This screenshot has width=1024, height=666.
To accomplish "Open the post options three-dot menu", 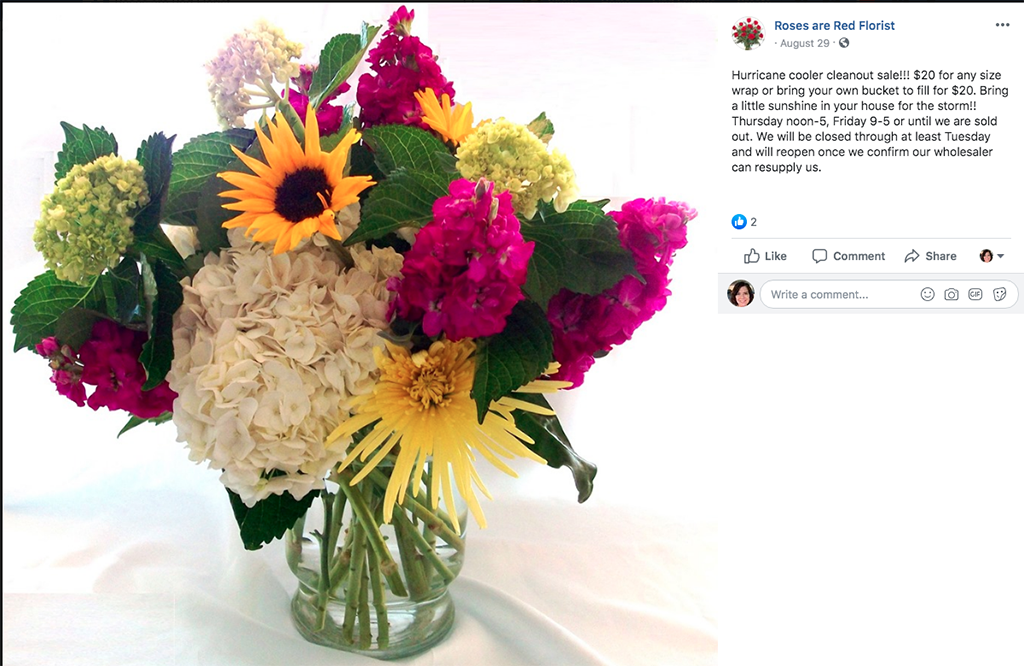I will (1002, 25).
